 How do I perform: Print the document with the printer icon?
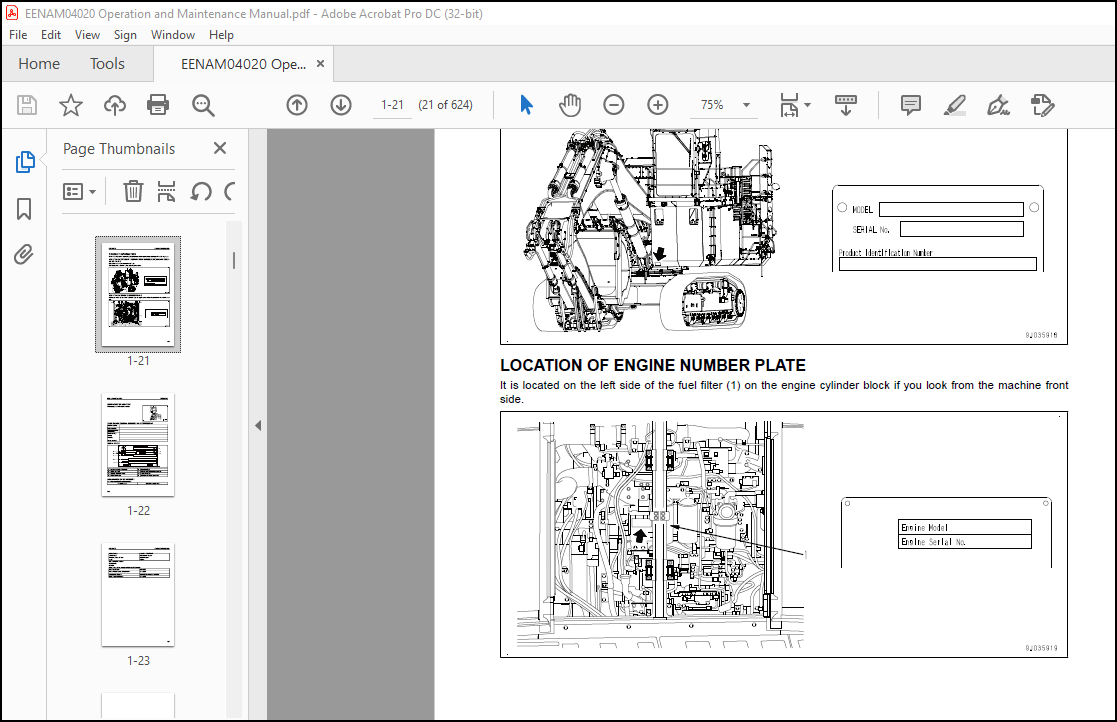tap(157, 105)
